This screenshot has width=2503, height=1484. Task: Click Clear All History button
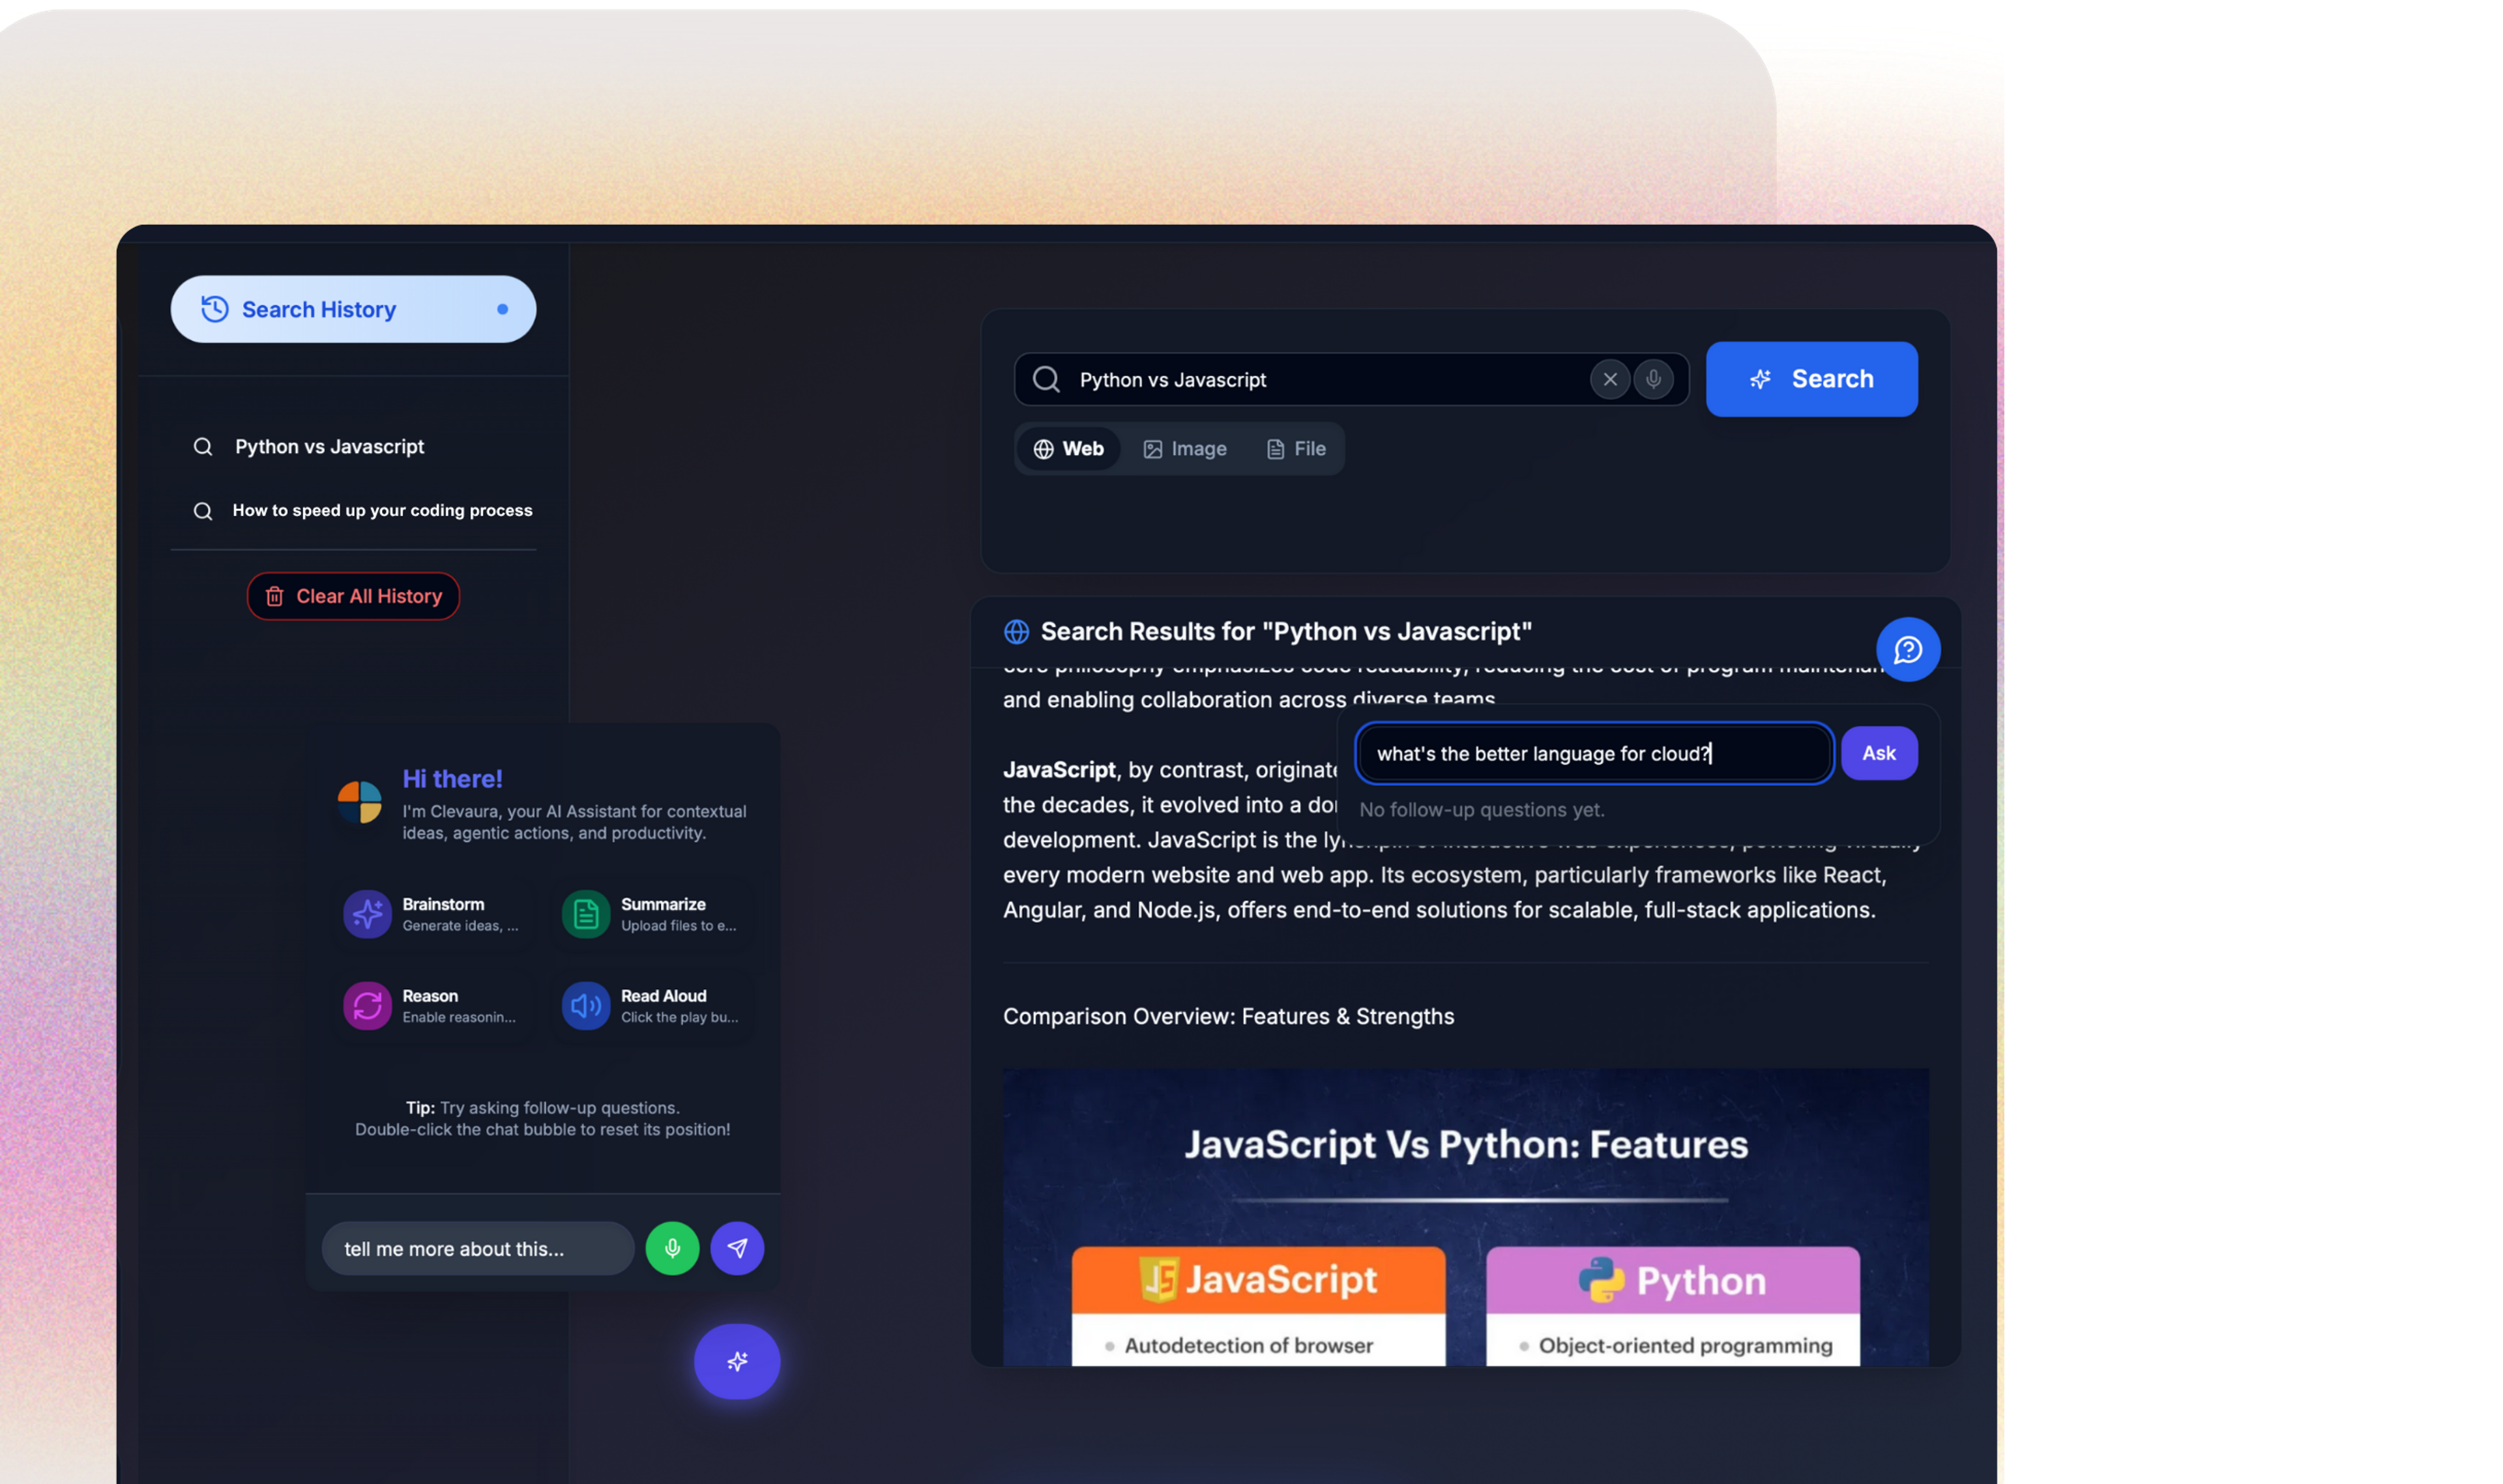point(353,596)
